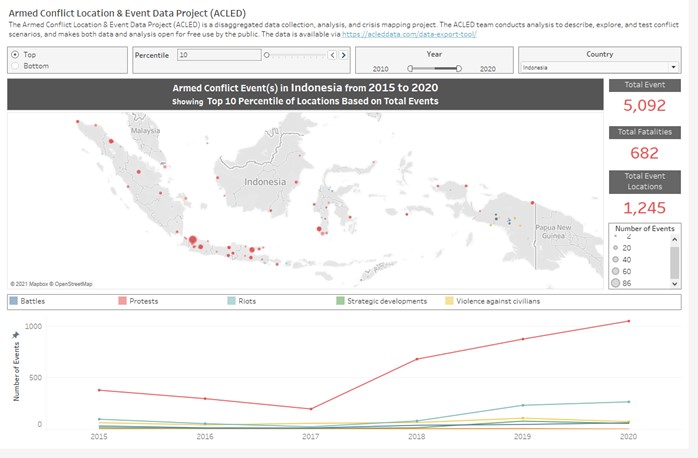Click the Percentile slider handle
The image size is (698, 458).
click(x=266, y=55)
